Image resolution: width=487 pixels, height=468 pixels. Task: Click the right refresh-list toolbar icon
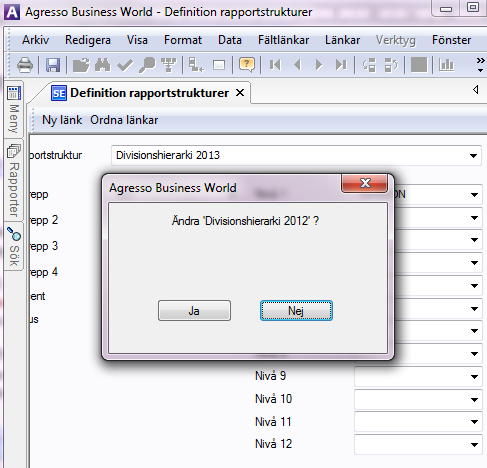[x=391, y=65]
